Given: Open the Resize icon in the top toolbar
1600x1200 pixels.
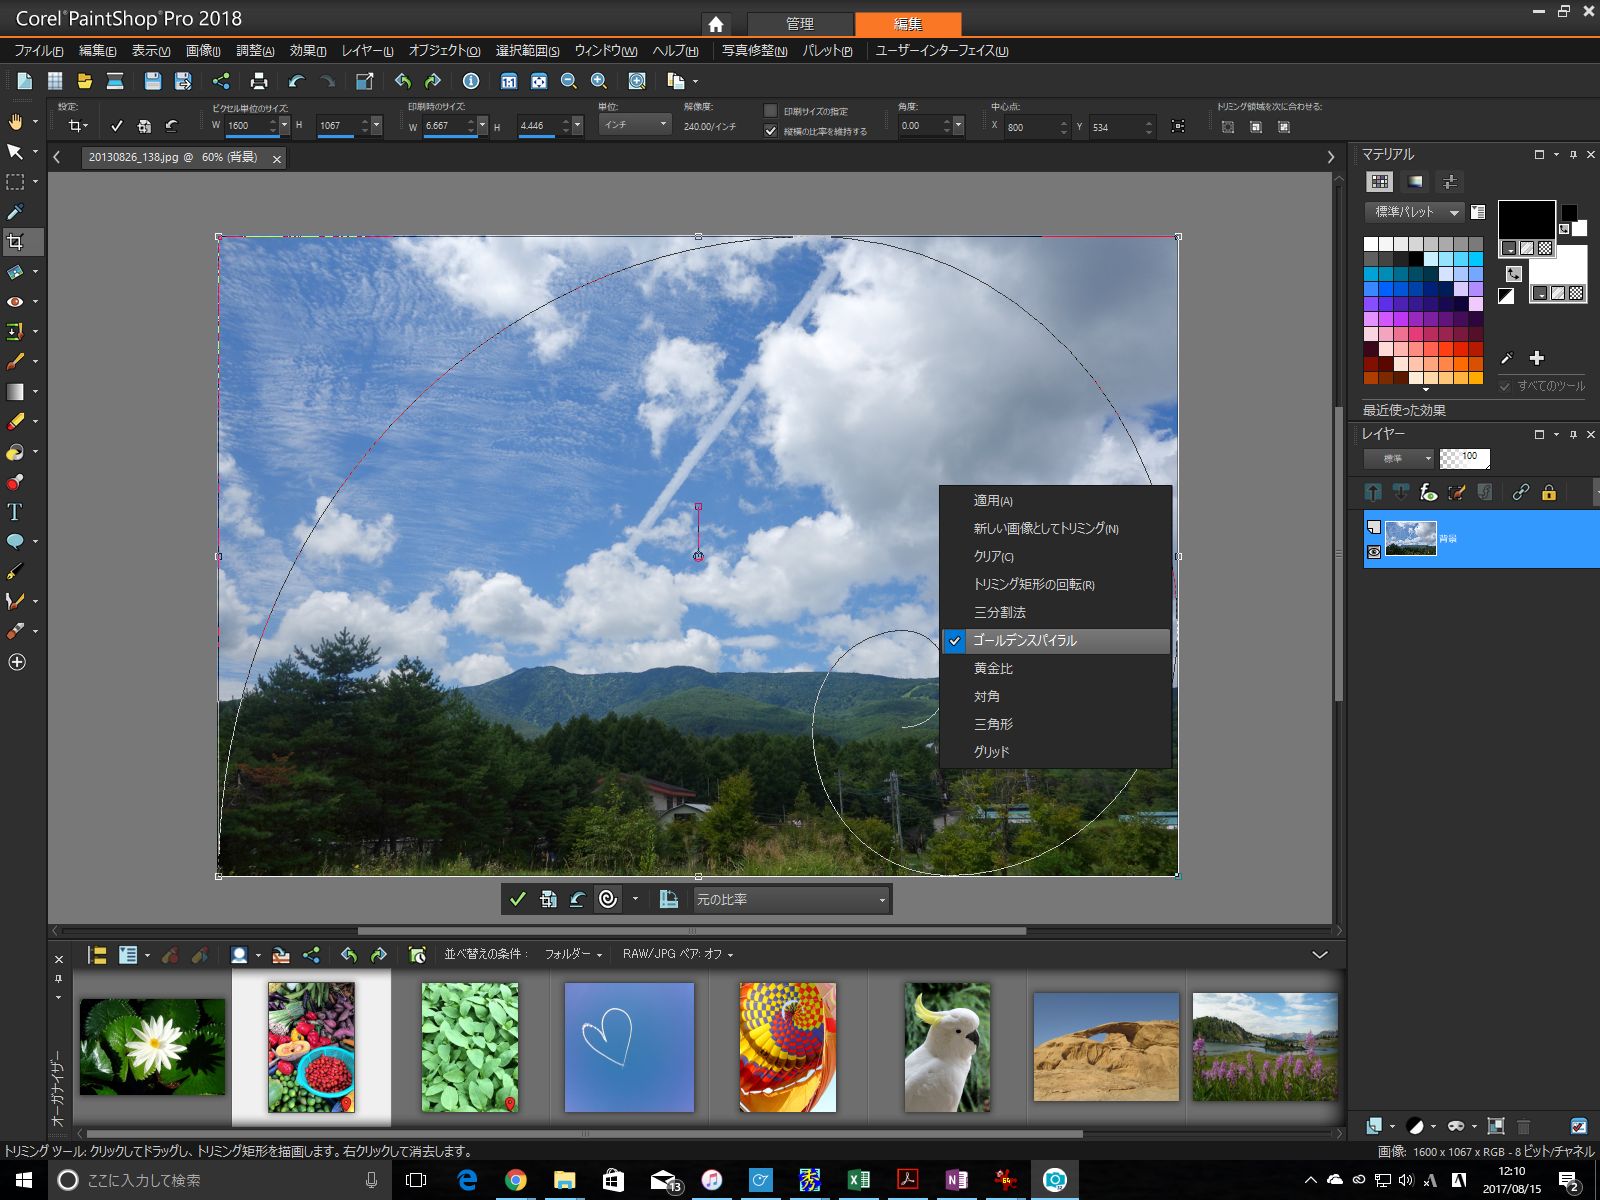Looking at the screenshot, I should point(365,81).
